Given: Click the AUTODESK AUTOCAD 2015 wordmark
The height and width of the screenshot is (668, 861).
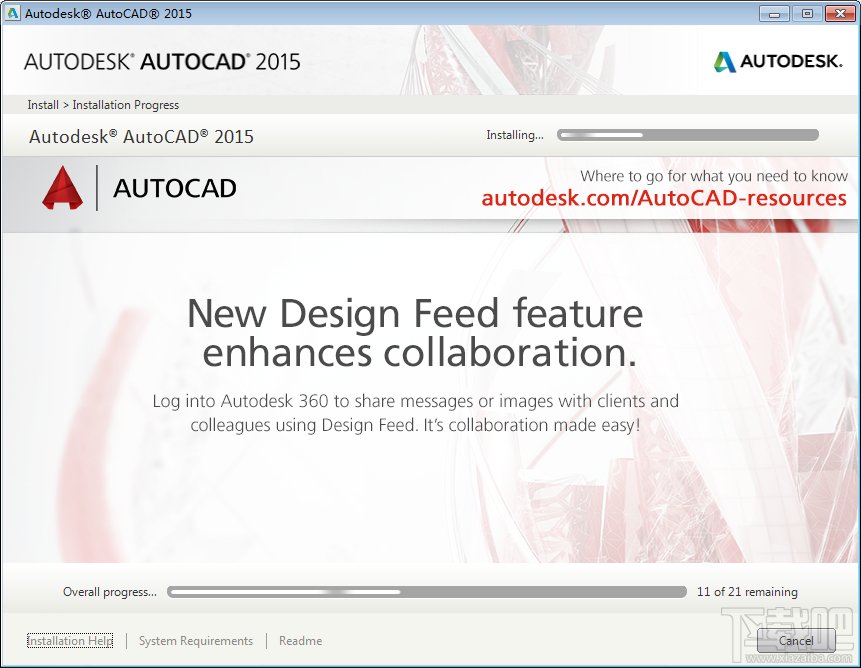Looking at the screenshot, I should tap(162, 61).
